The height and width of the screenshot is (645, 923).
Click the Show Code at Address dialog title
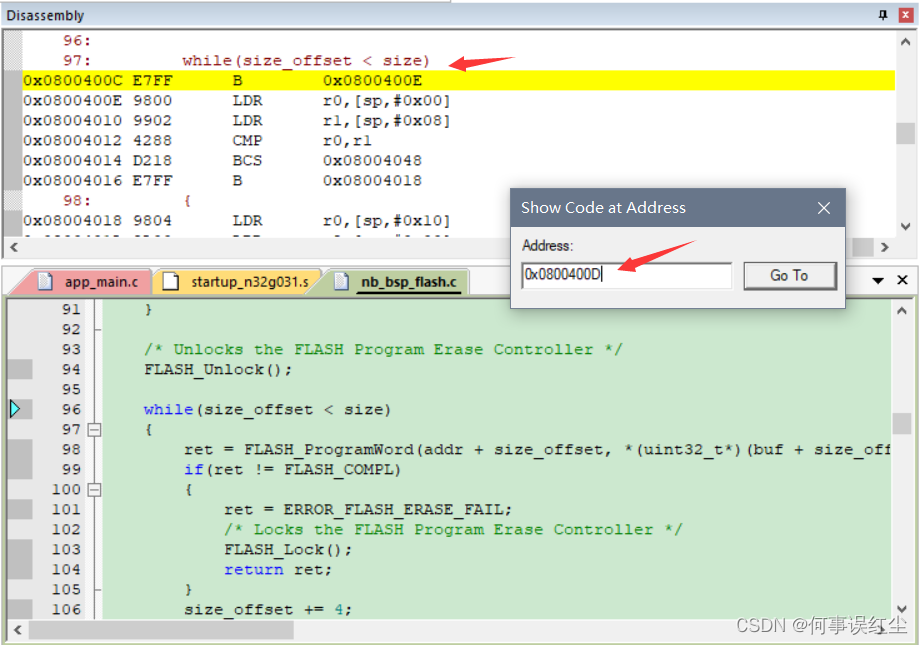603,208
